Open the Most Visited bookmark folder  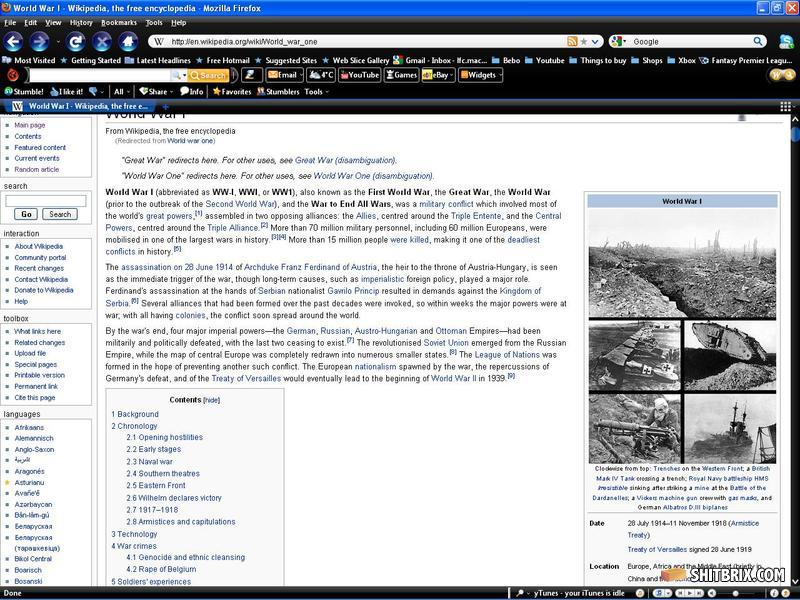(x=29, y=60)
